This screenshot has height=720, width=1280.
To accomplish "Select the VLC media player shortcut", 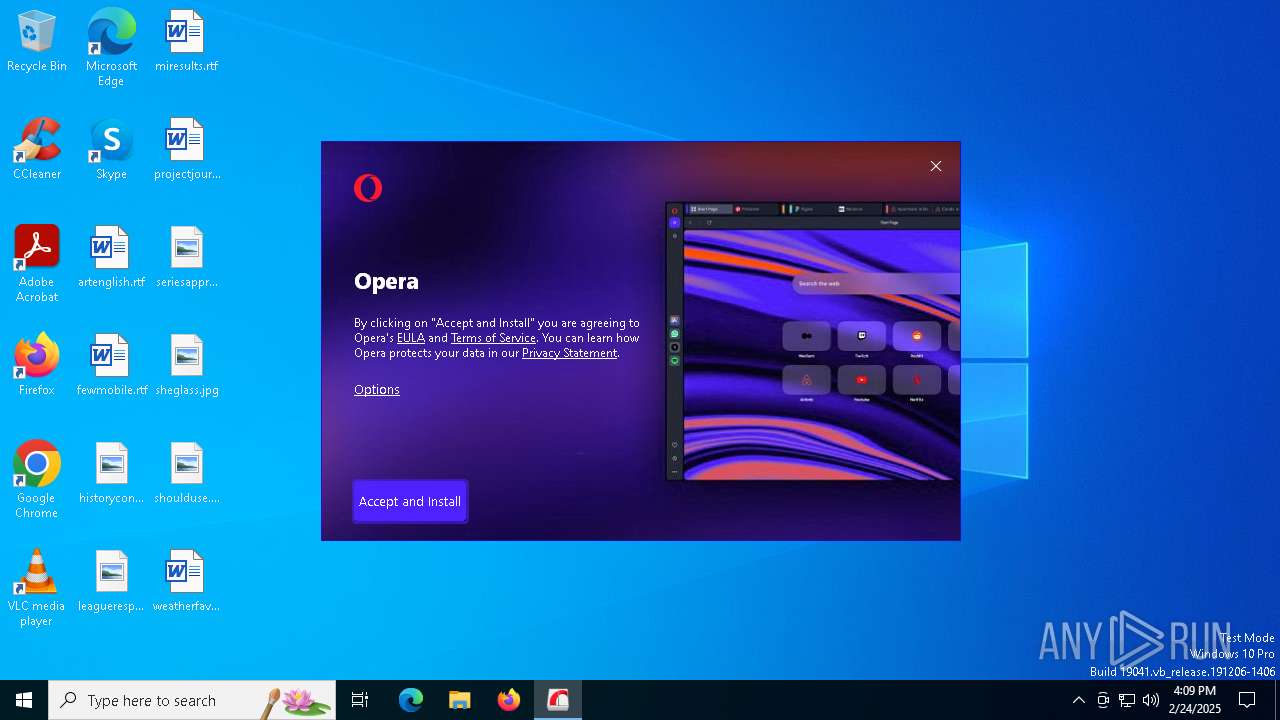I will point(37,588).
